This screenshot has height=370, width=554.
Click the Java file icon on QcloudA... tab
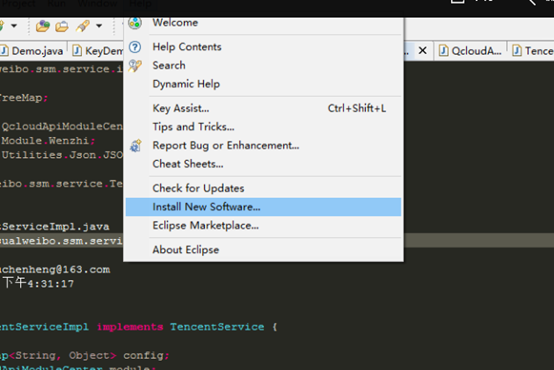(443, 51)
